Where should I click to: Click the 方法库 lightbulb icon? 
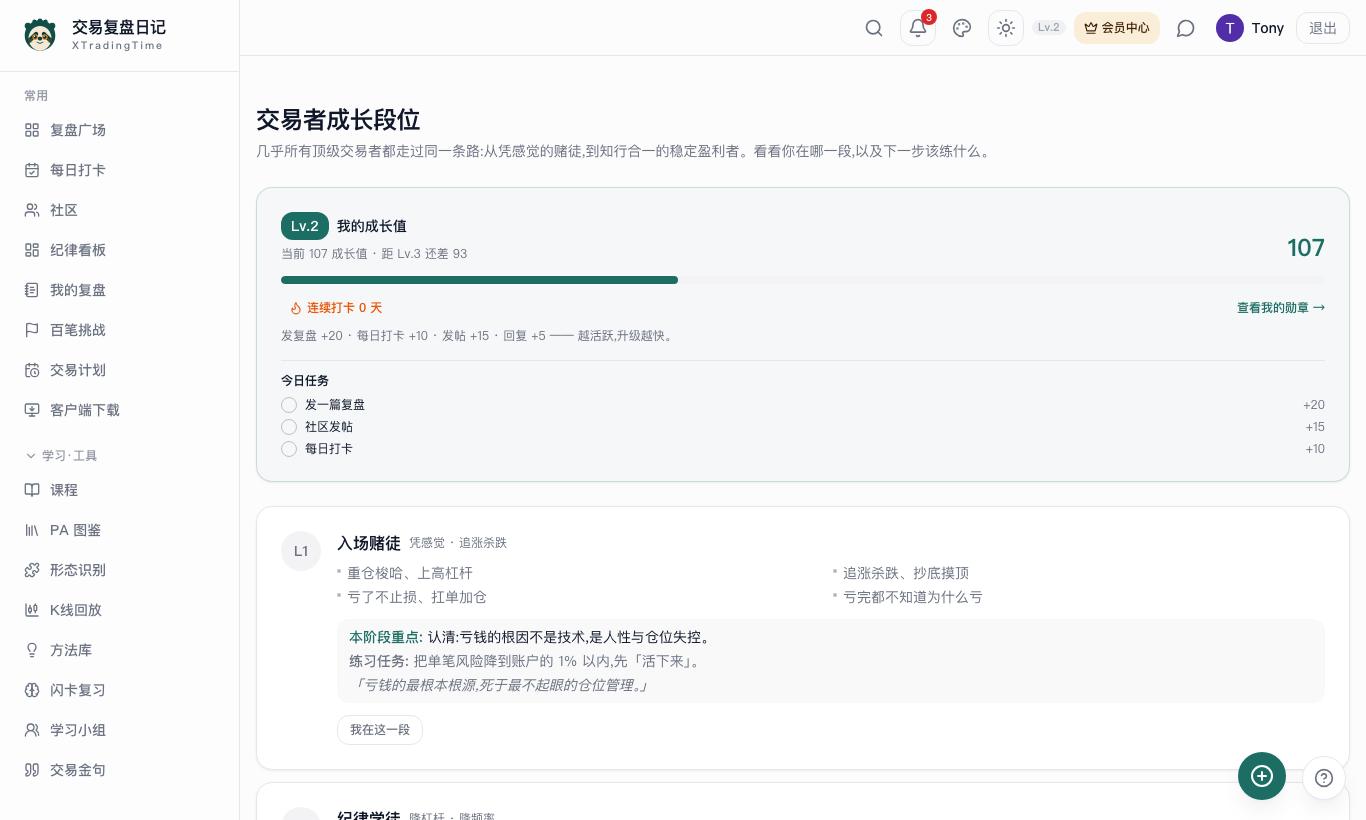pyautogui.click(x=32, y=650)
